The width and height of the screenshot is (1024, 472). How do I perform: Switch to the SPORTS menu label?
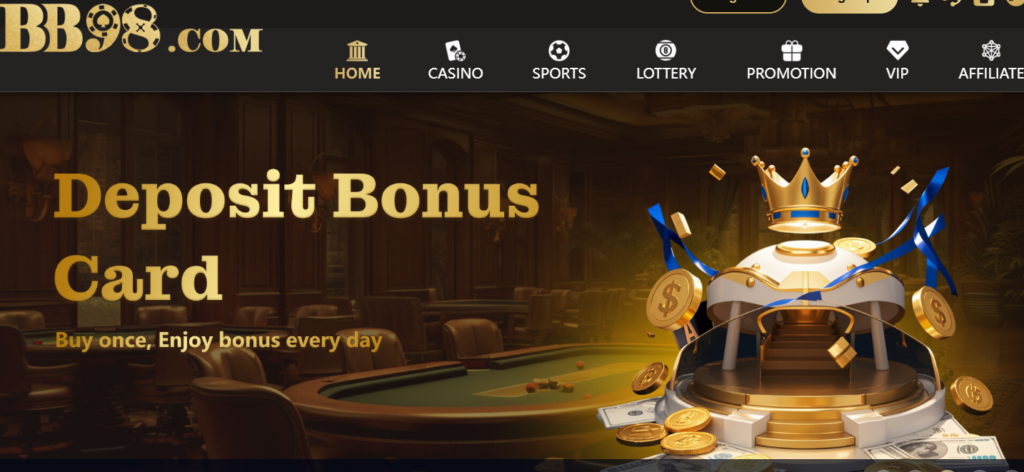pyautogui.click(x=559, y=74)
